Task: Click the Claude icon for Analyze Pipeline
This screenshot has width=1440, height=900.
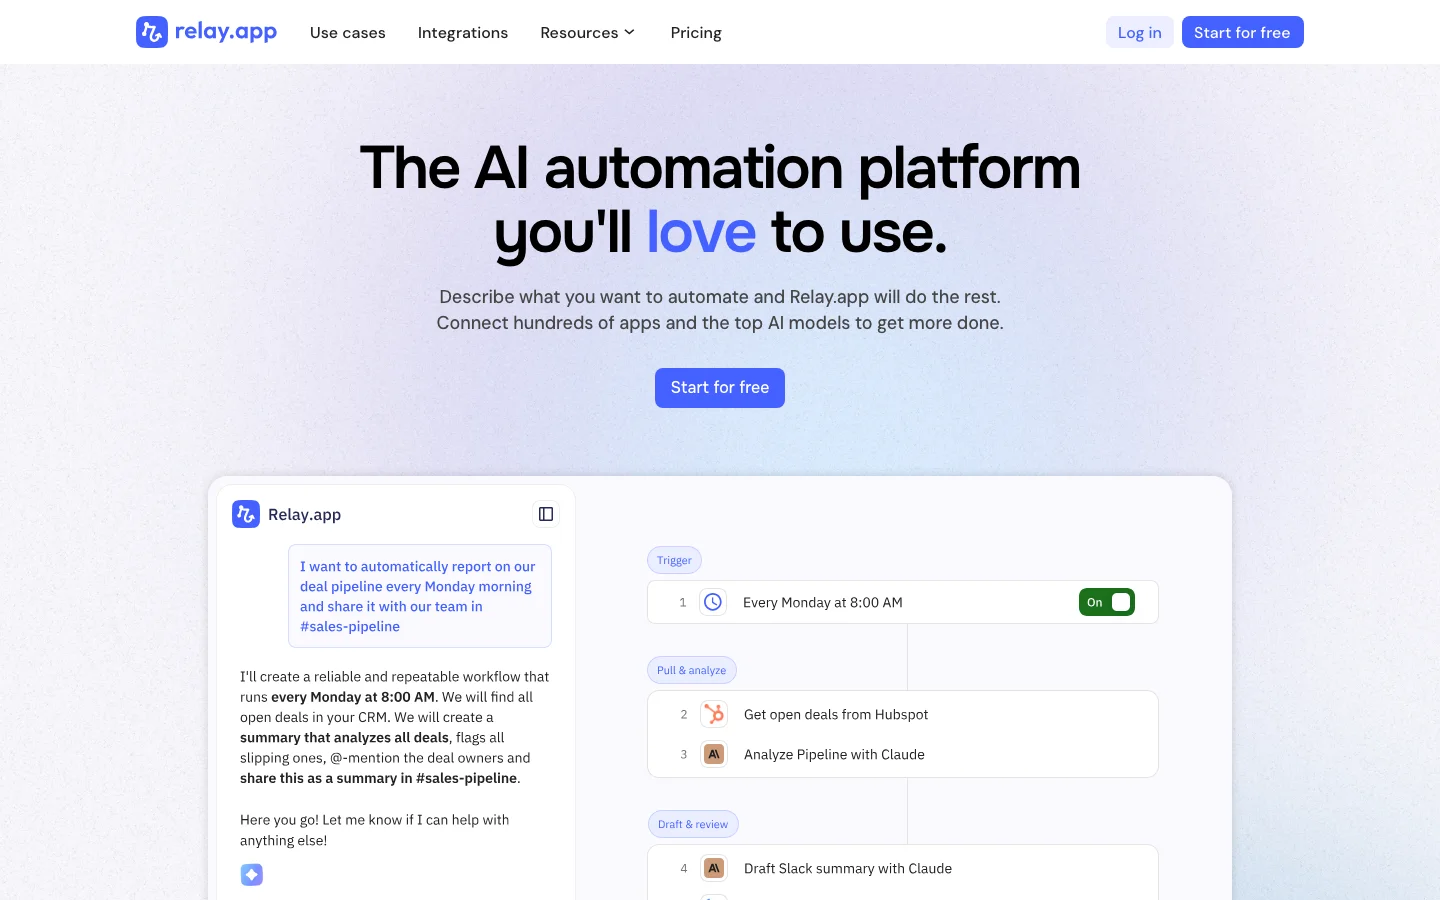Action: click(x=714, y=754)
